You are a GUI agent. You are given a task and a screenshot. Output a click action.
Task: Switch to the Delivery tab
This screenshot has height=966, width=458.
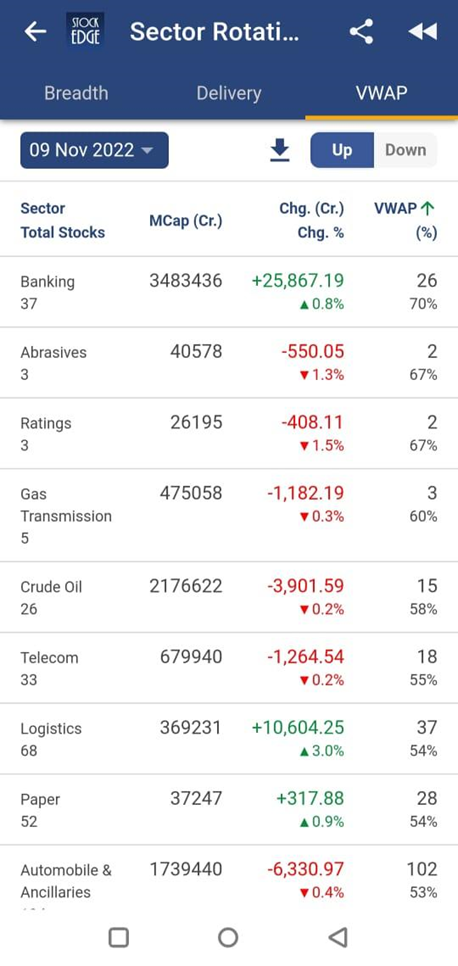229,93
